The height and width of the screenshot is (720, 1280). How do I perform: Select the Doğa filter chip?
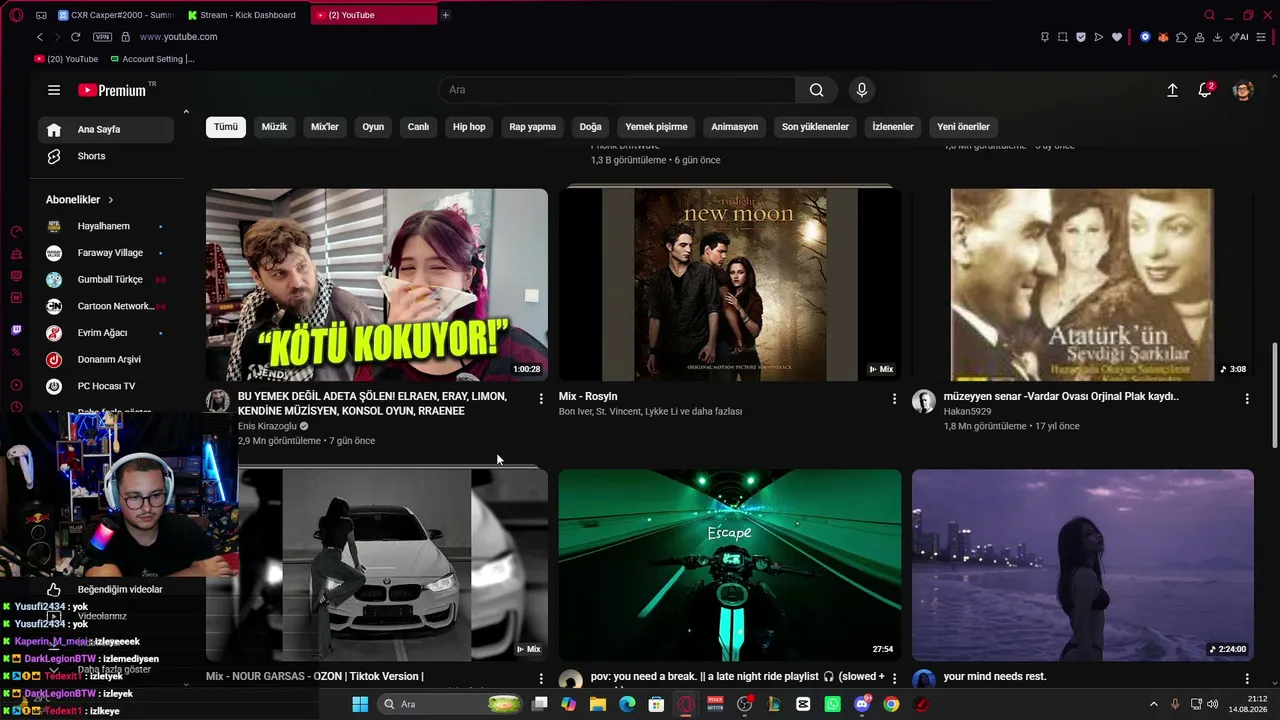[591, 127]
